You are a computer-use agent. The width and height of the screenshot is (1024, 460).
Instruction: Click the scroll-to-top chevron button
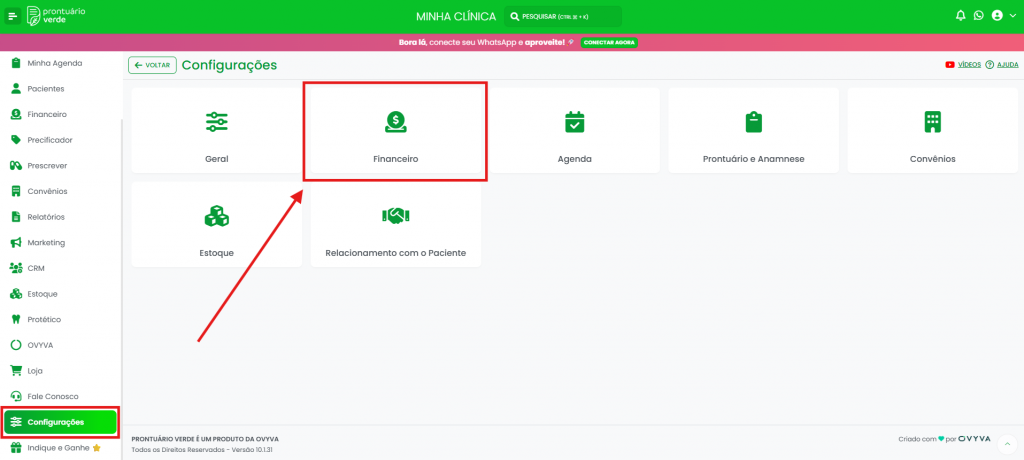1007,444
